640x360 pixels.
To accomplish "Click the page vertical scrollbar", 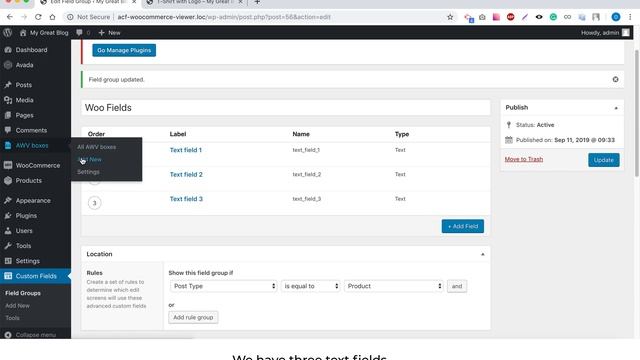I will tap(636, 113).
